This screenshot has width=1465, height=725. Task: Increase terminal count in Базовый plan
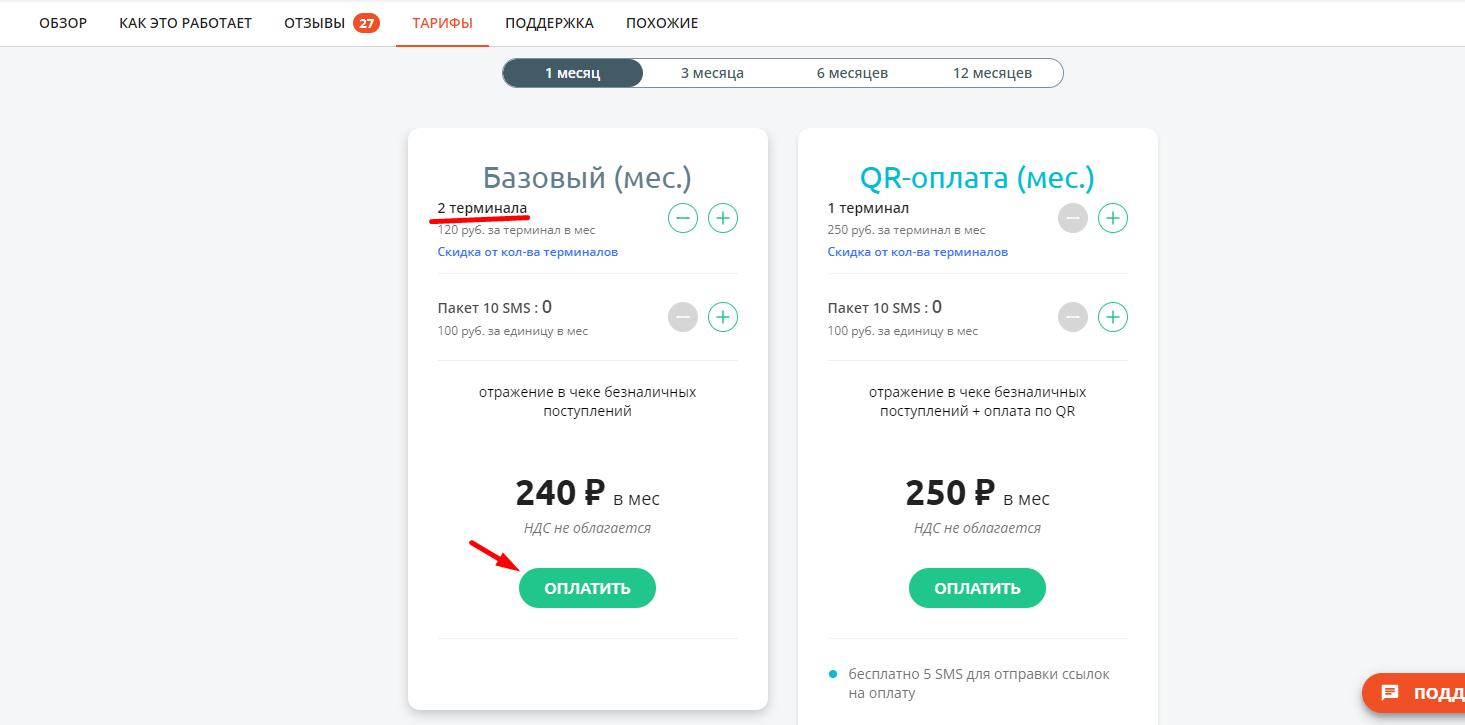point(723,217)
